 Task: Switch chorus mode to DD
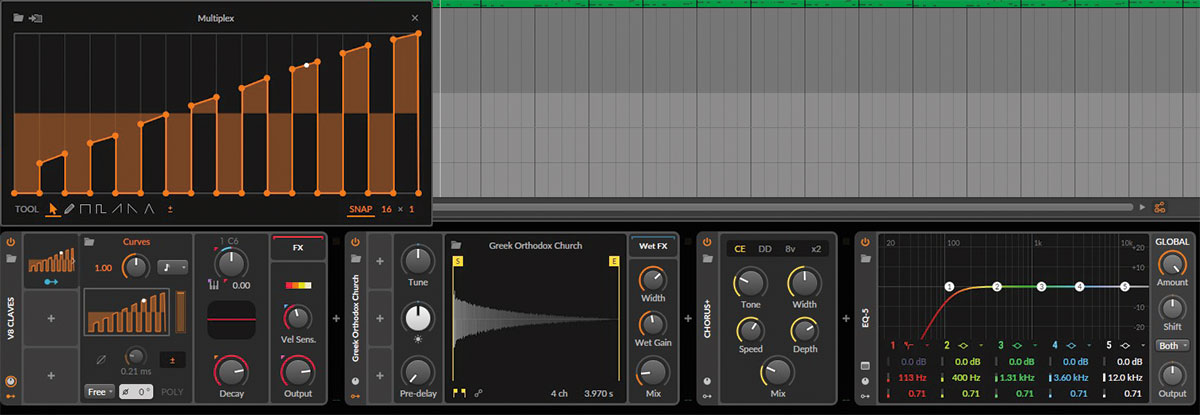(x=764, y=249)
